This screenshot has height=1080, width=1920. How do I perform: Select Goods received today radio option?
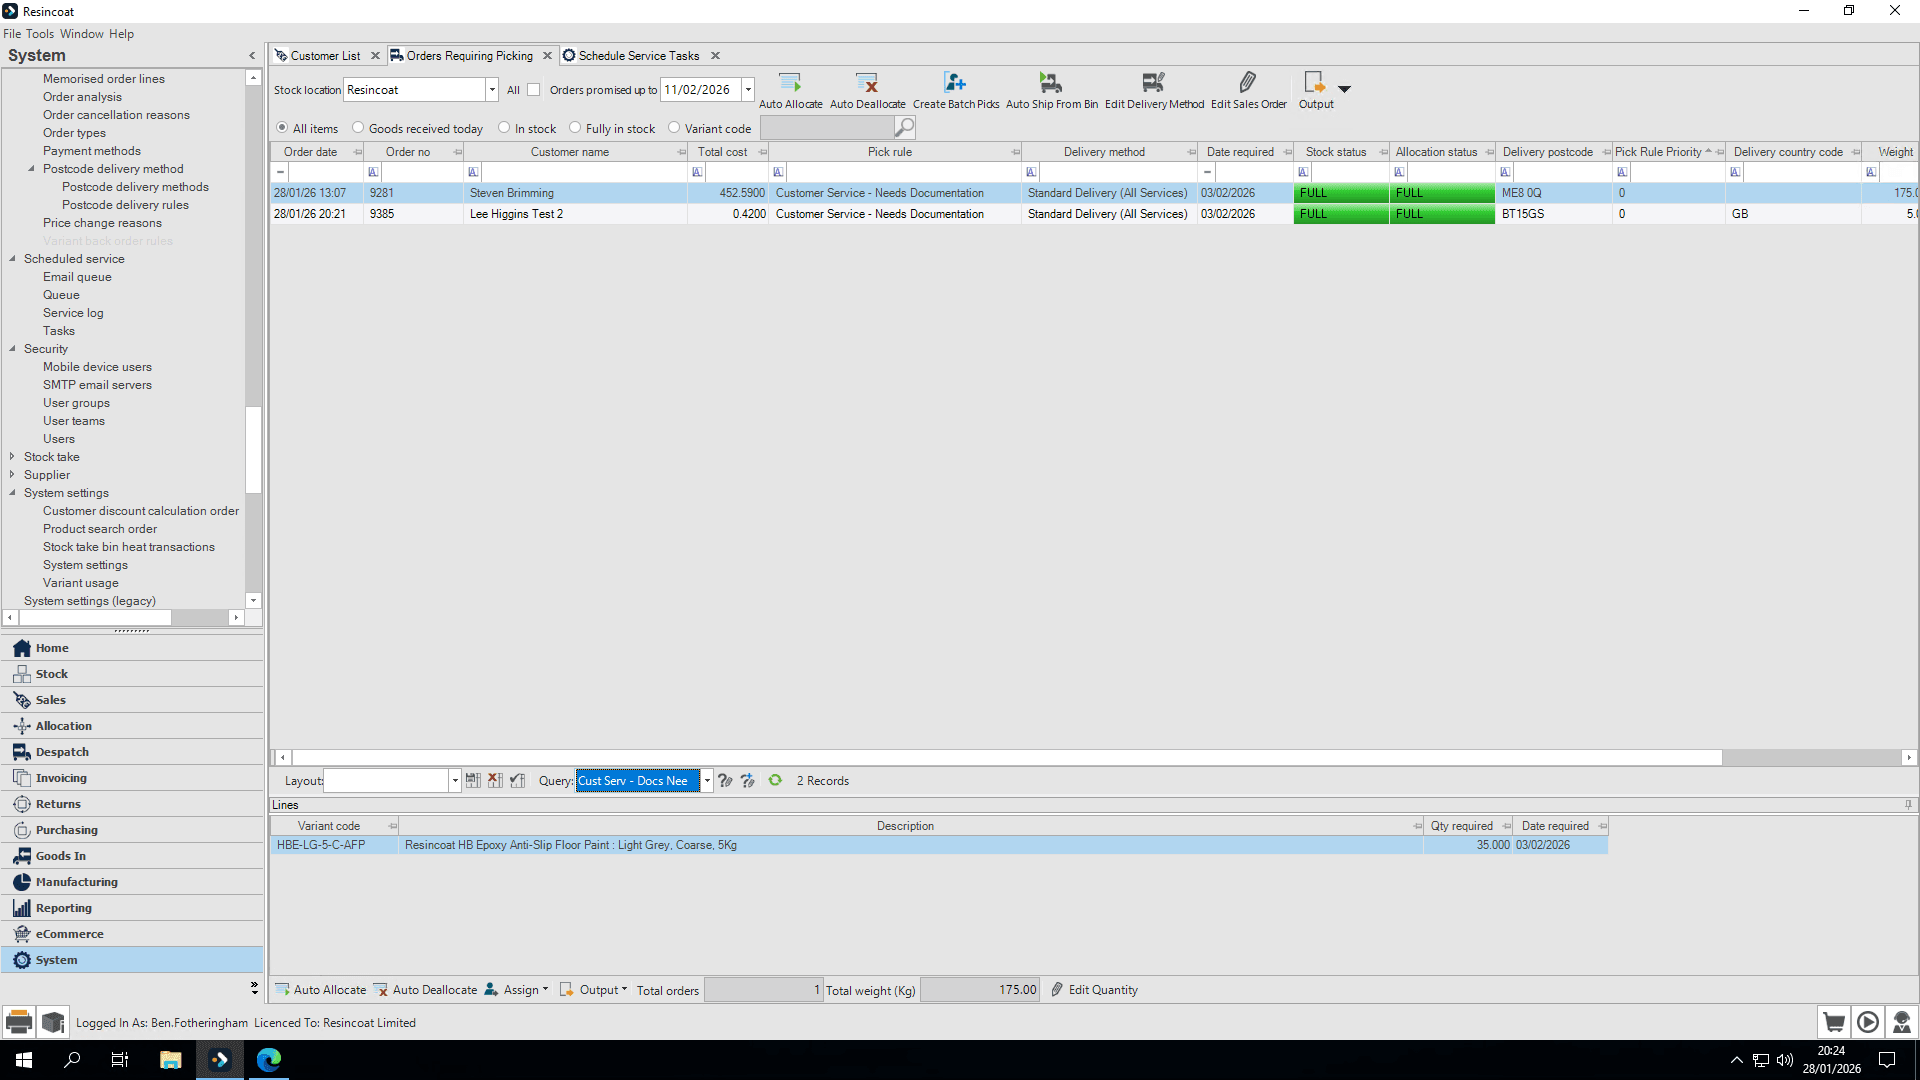358,128
